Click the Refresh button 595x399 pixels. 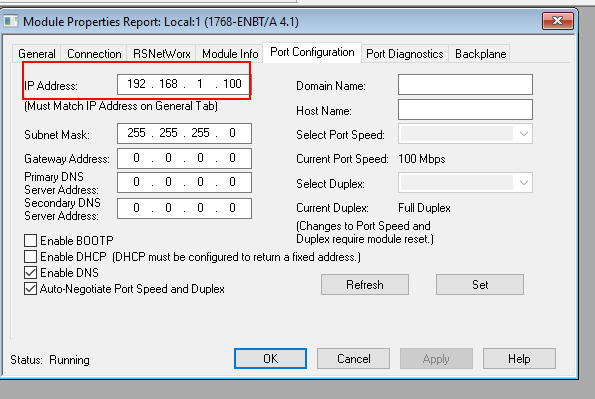365,285
